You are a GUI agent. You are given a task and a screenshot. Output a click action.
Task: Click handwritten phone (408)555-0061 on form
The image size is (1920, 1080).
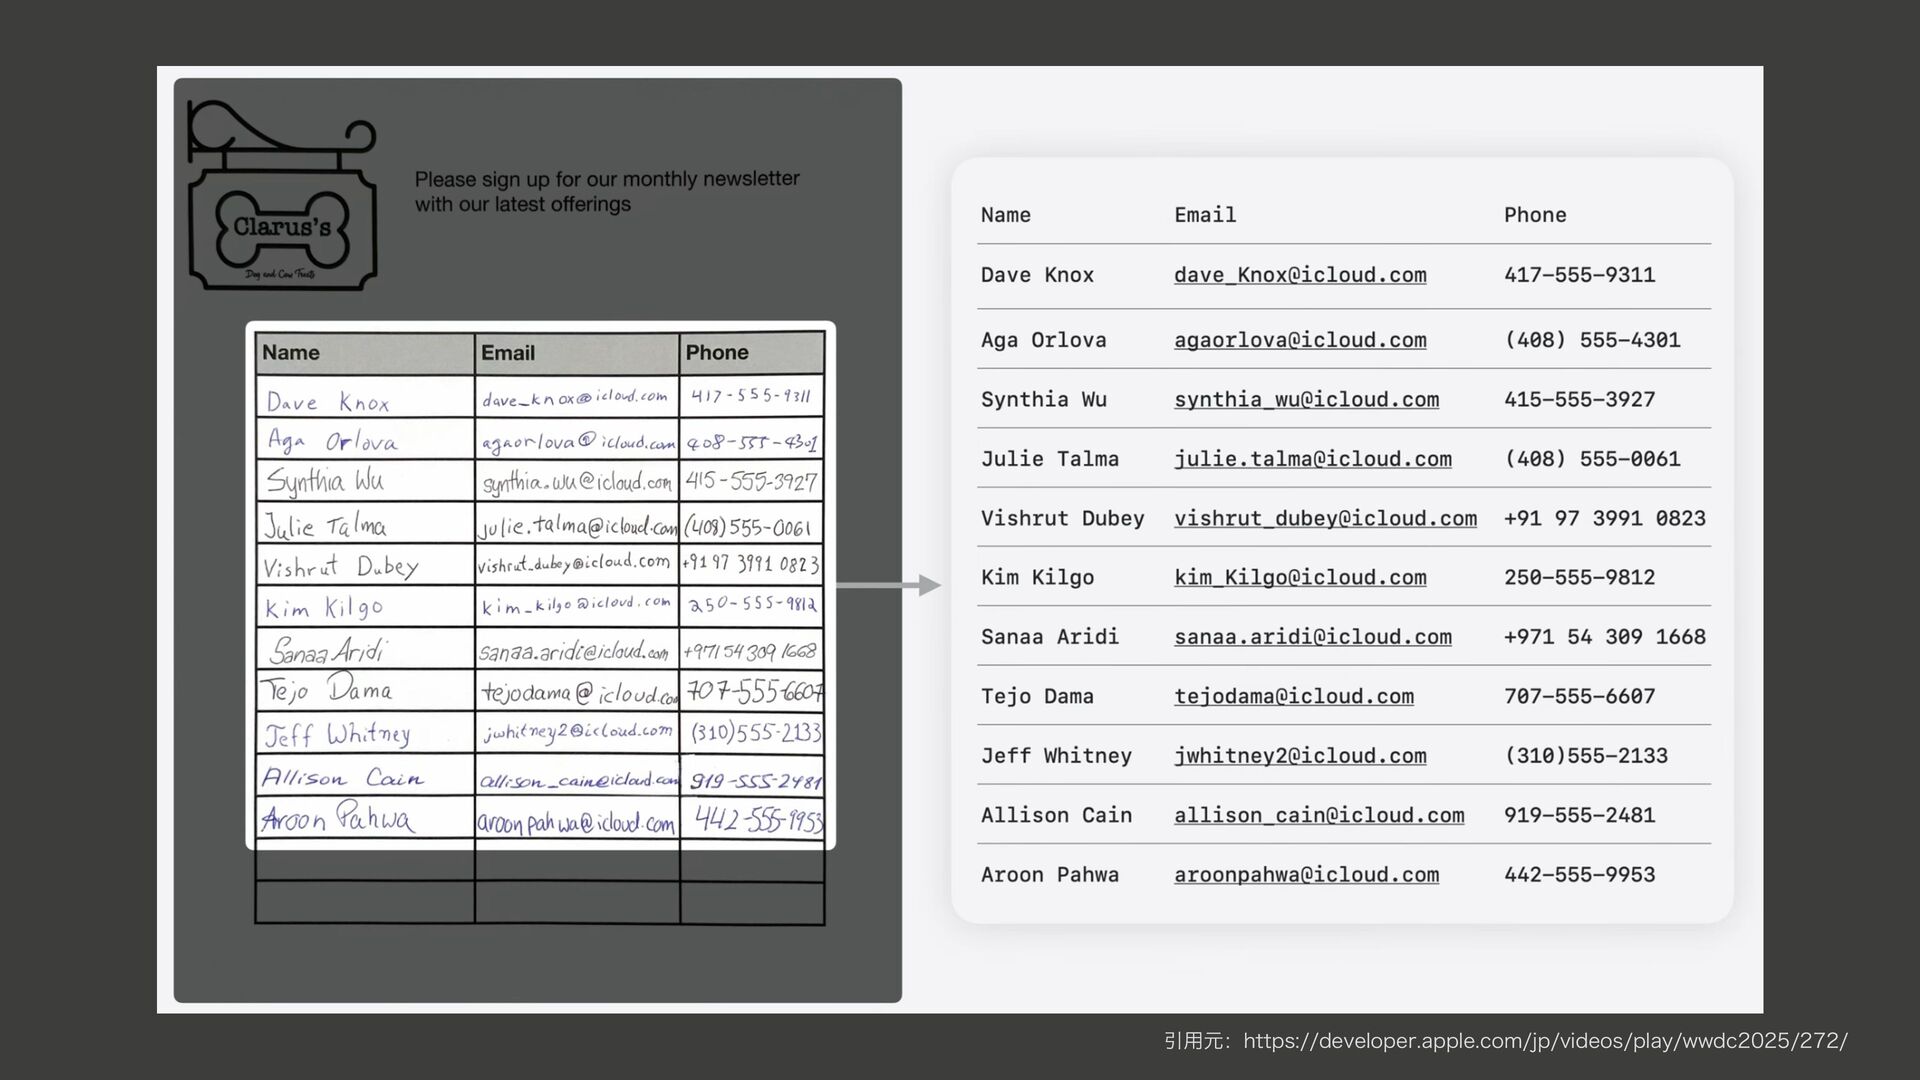(747, 527)
